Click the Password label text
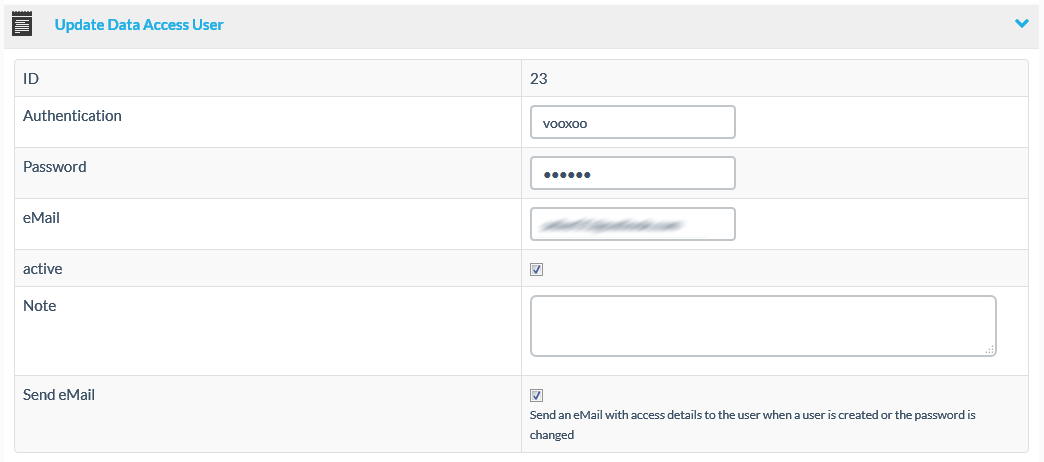Screen dimensions: 1044x462 55,167
